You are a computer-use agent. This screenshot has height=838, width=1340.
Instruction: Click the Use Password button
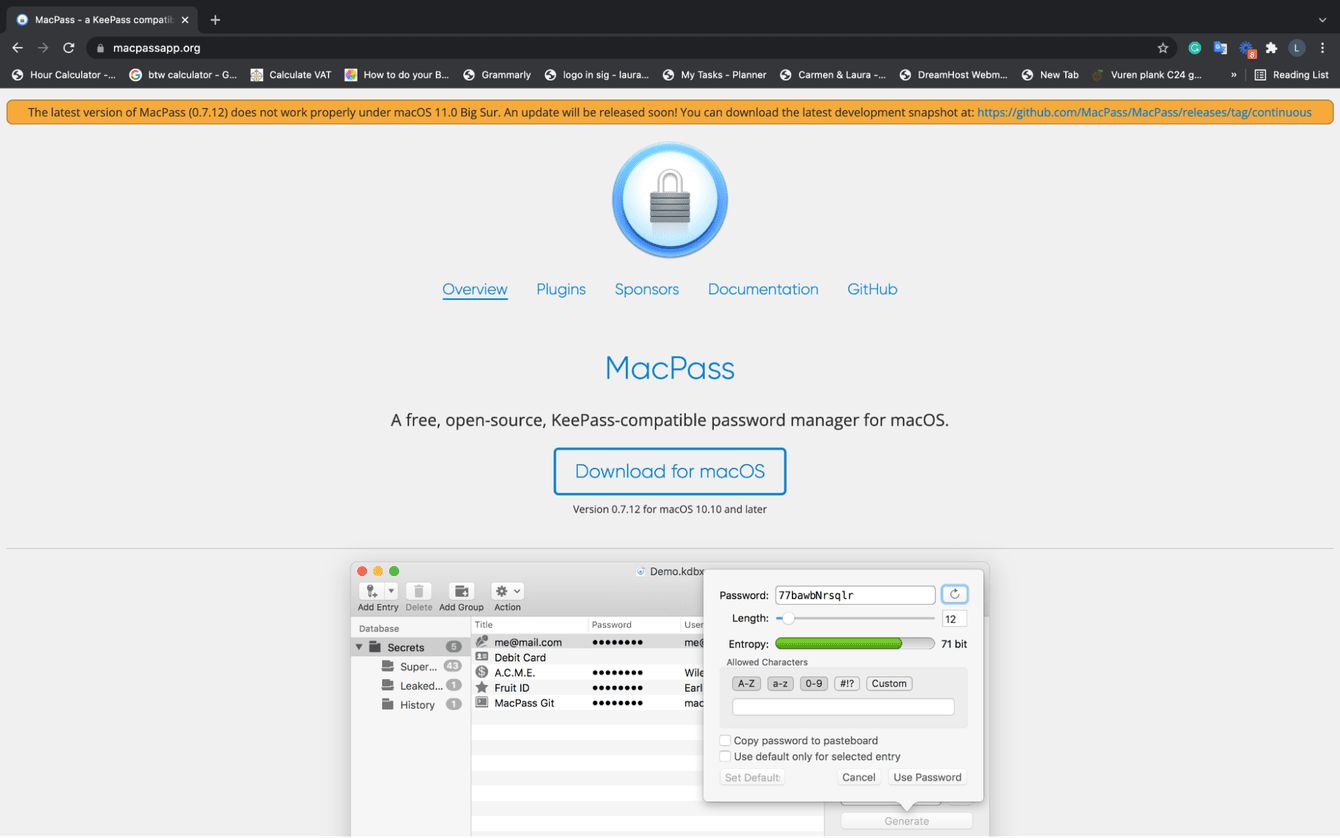pos(927,777)
